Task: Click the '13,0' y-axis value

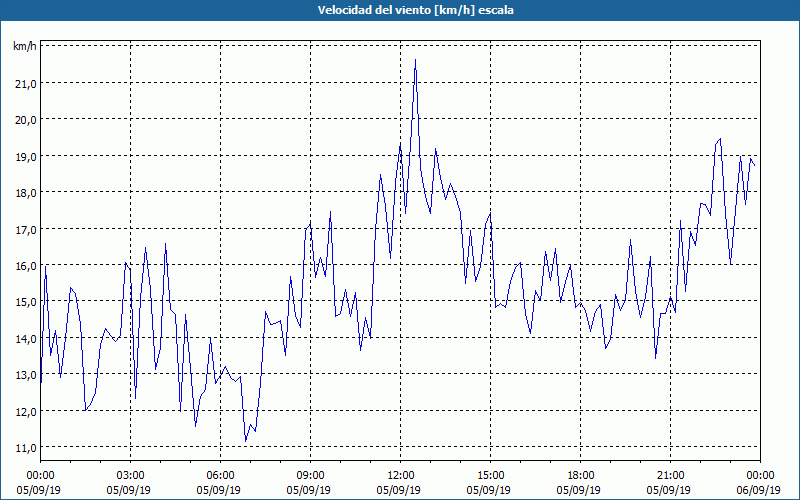Action: [27, 375]
